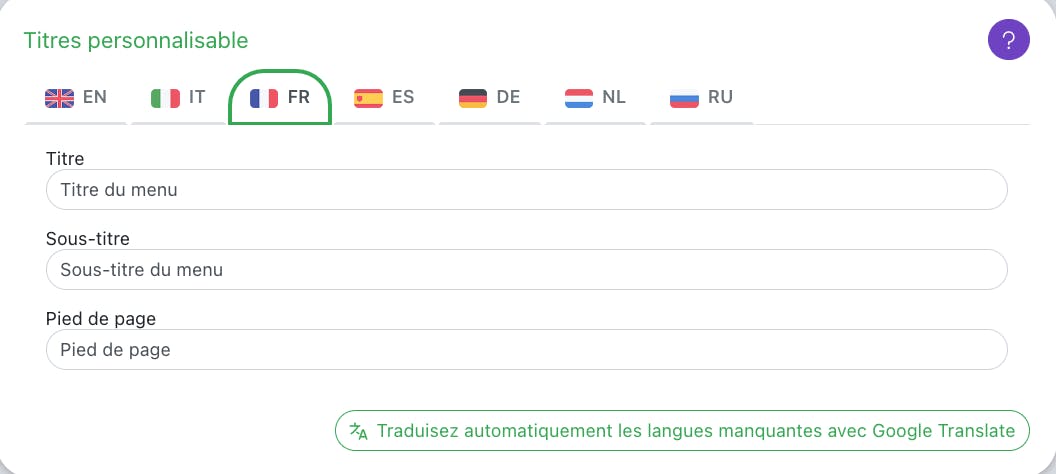Click the UK flag icon
1056x474 pixels.
click(60, 98)
